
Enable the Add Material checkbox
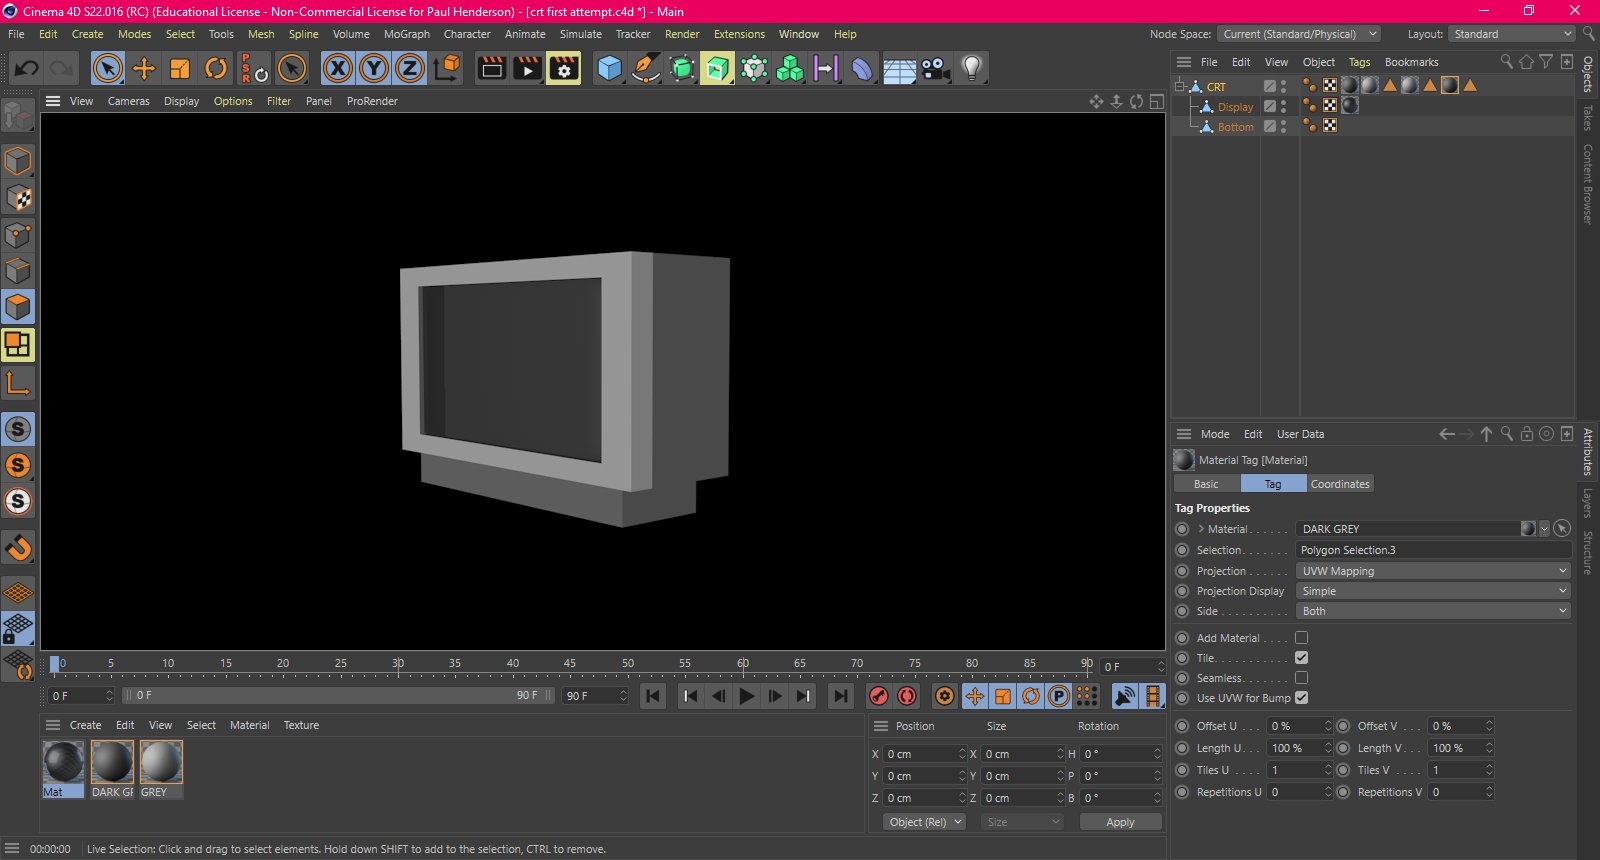1301,638
